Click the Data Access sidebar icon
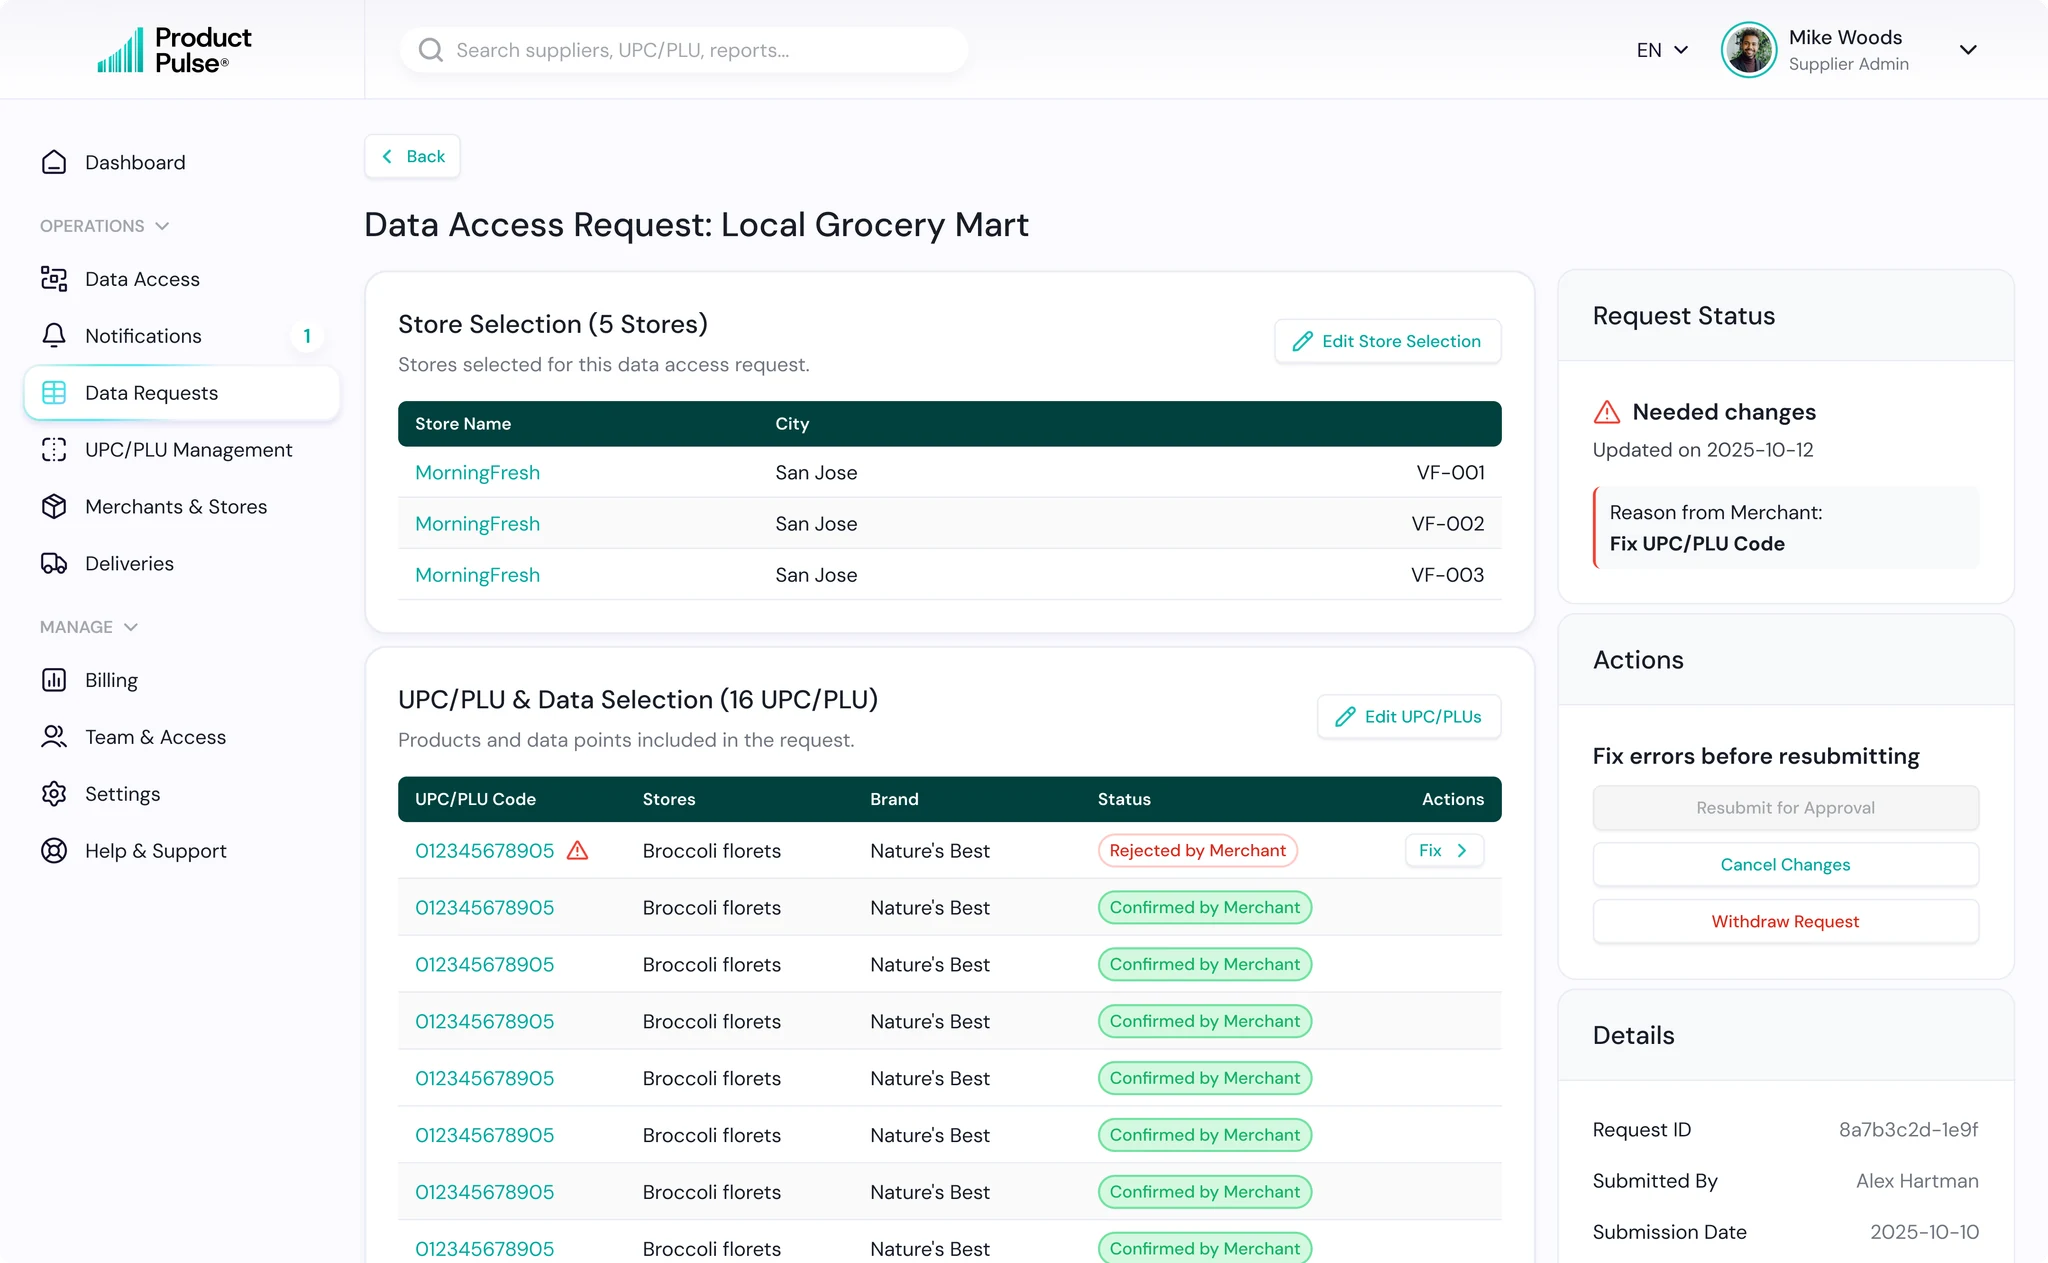Image resolution: width=2048 pixels, height=1263 pixels. click(54, 279)
